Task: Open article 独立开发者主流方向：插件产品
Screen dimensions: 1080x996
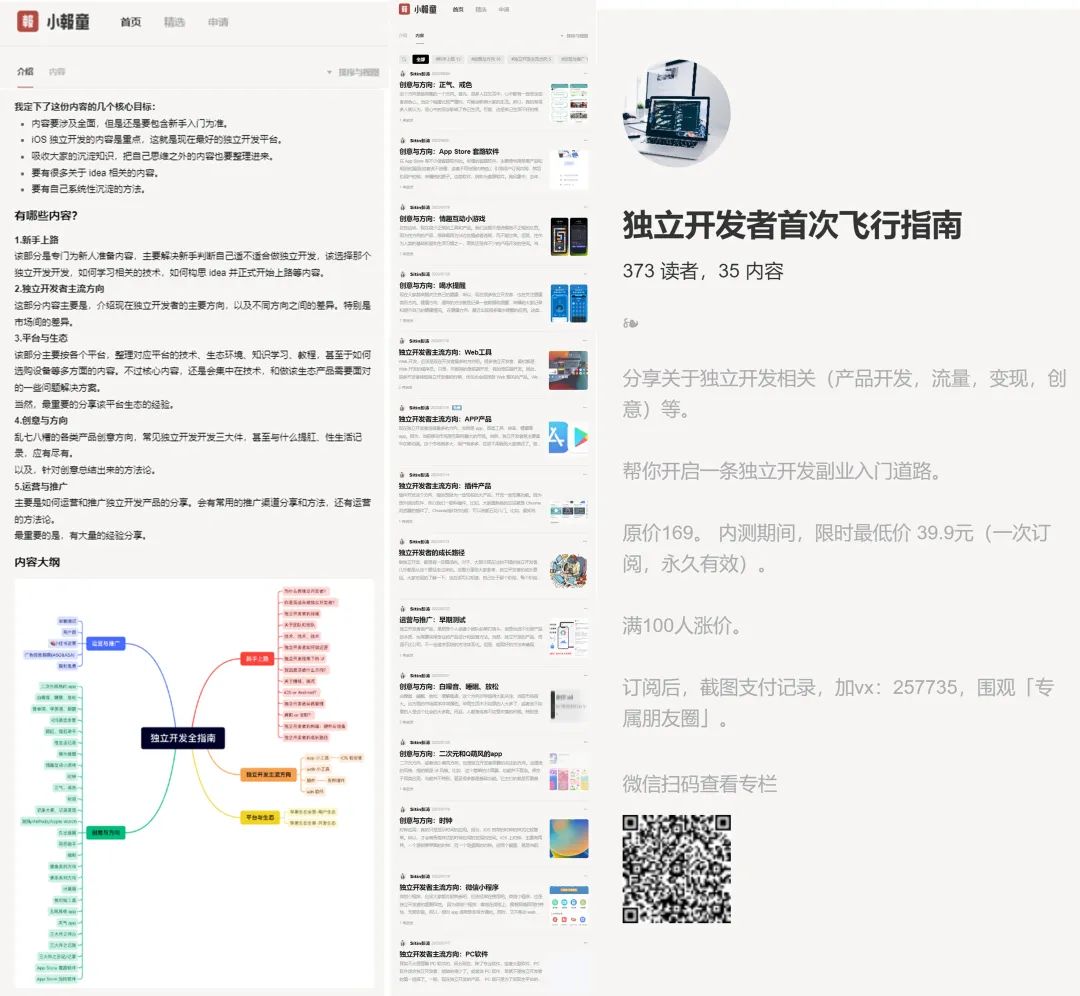Action: [x=446, y=486]
